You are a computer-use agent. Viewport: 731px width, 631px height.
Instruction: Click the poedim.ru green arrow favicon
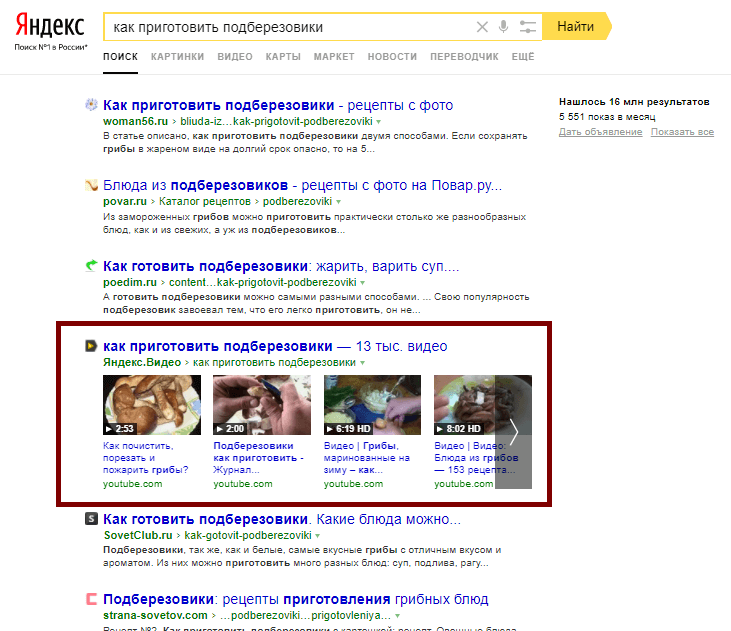pos(91,265)
